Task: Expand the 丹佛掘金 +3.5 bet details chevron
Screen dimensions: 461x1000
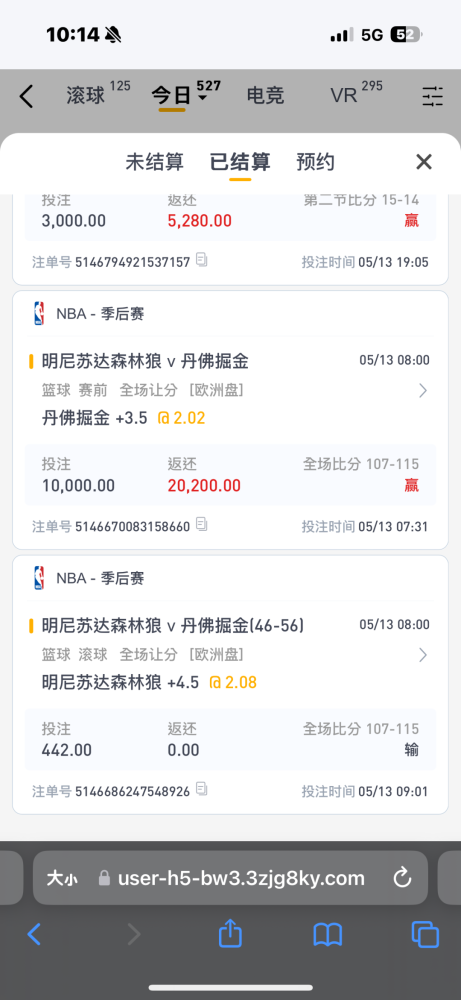Action: [423, 390]
